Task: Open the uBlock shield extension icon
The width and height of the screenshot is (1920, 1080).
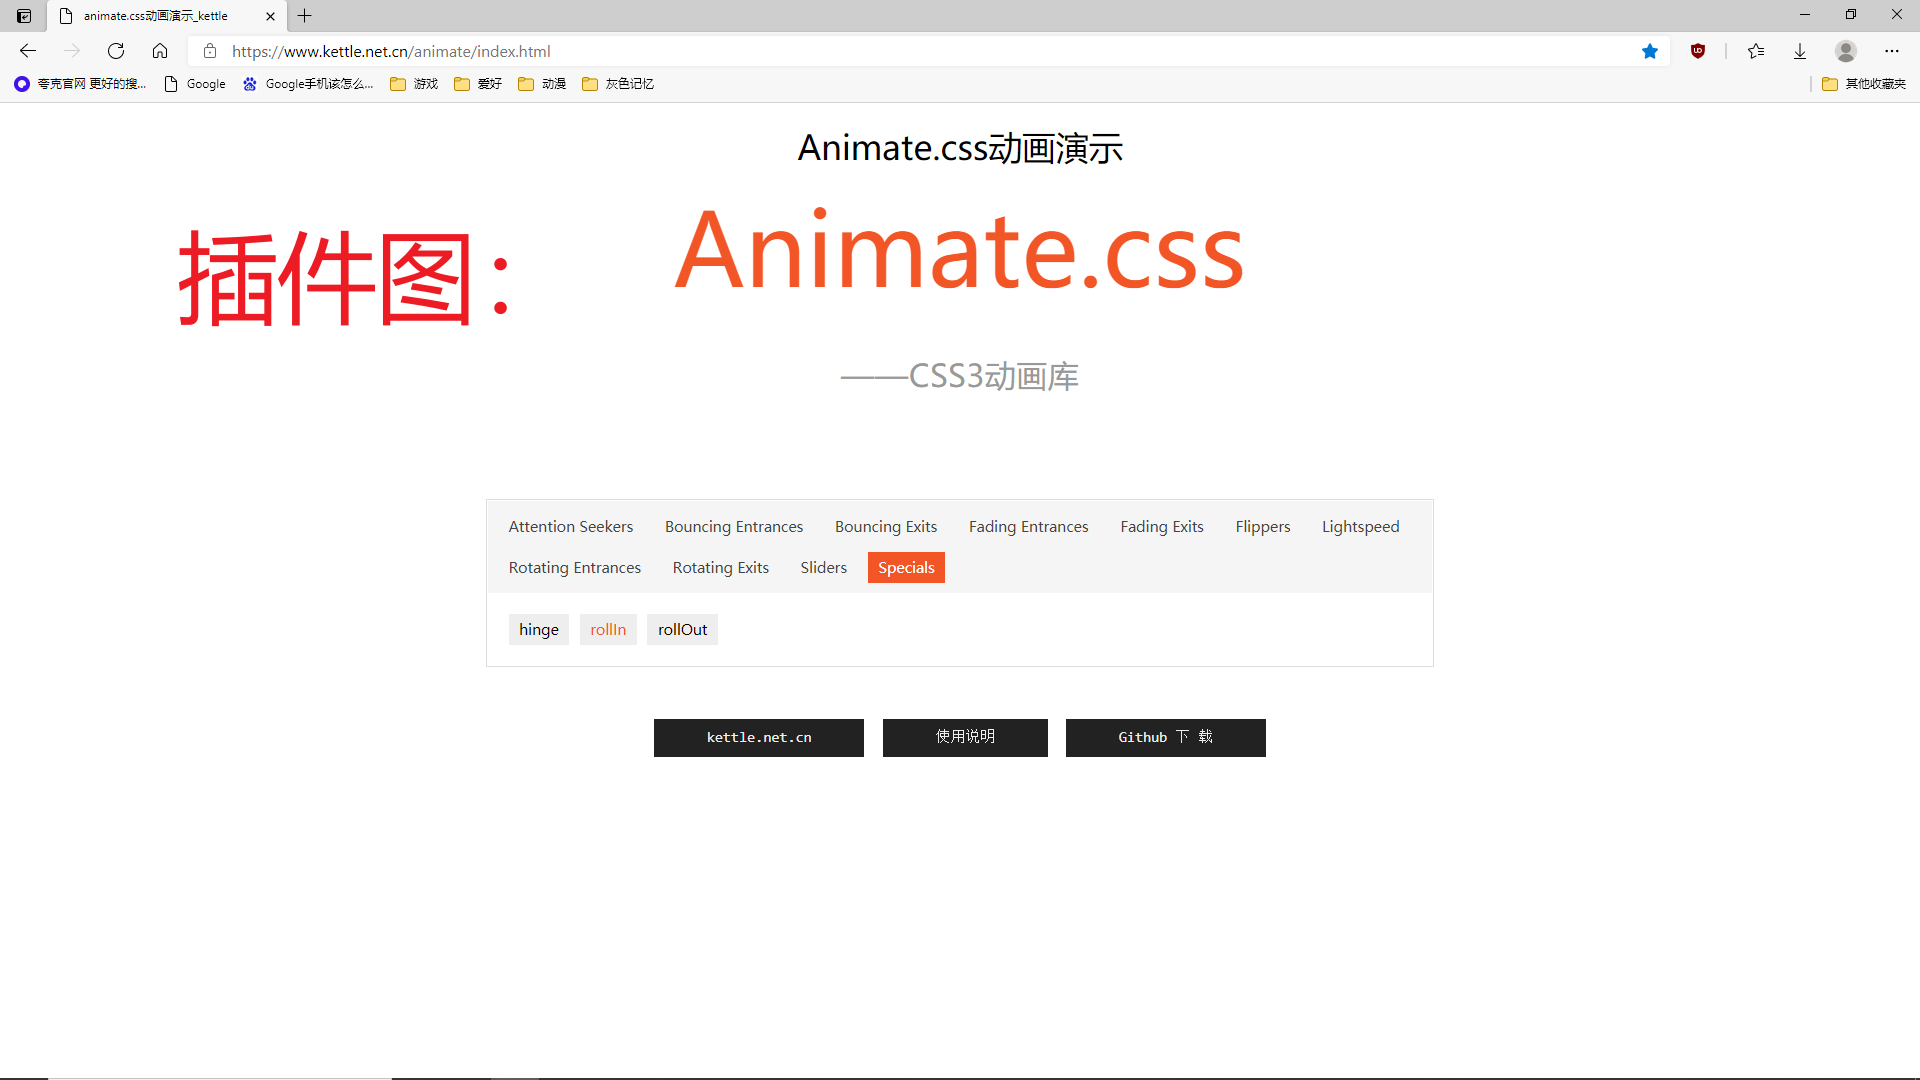Action: (x=1698, y=51)
